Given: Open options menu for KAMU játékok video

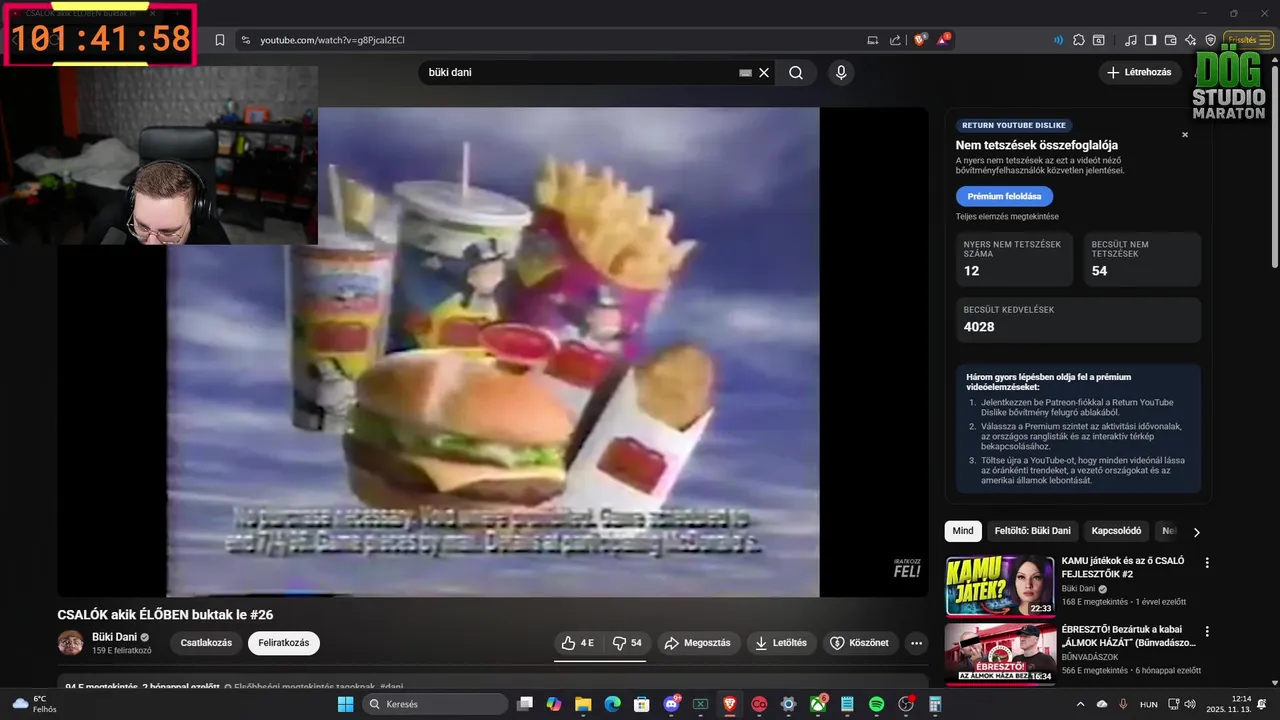Looking at the screenshot, I should point(1207,563).
